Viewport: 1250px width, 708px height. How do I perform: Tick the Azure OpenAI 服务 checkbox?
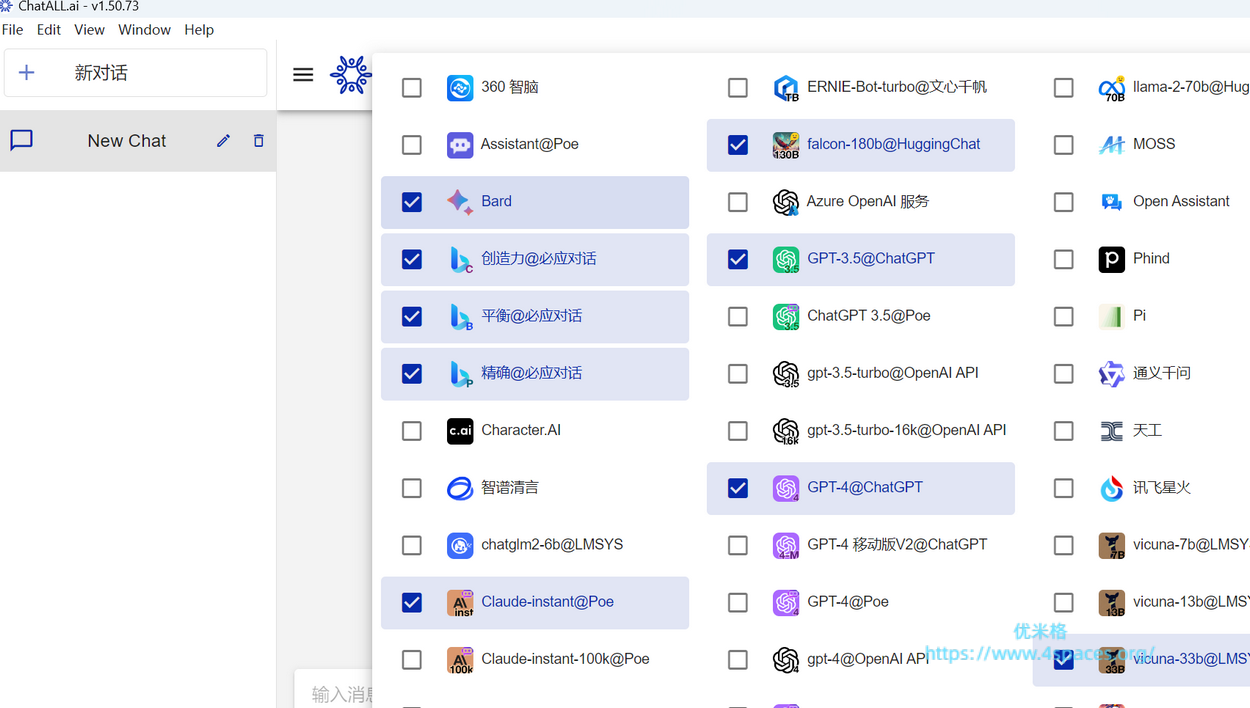(x=738, y=202)
